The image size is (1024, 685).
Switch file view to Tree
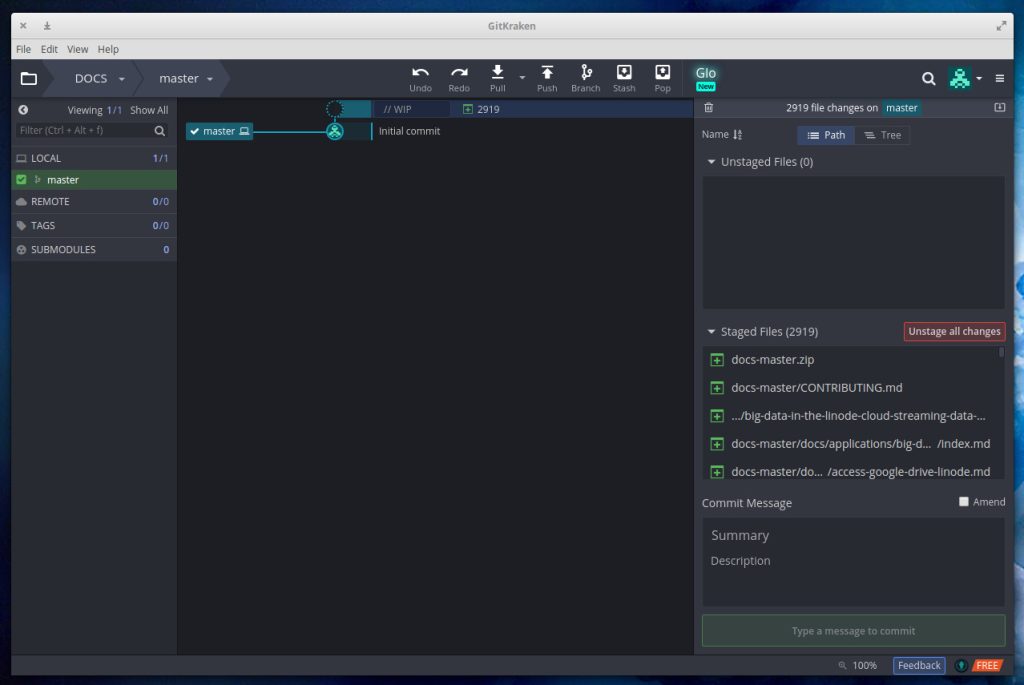882,135
